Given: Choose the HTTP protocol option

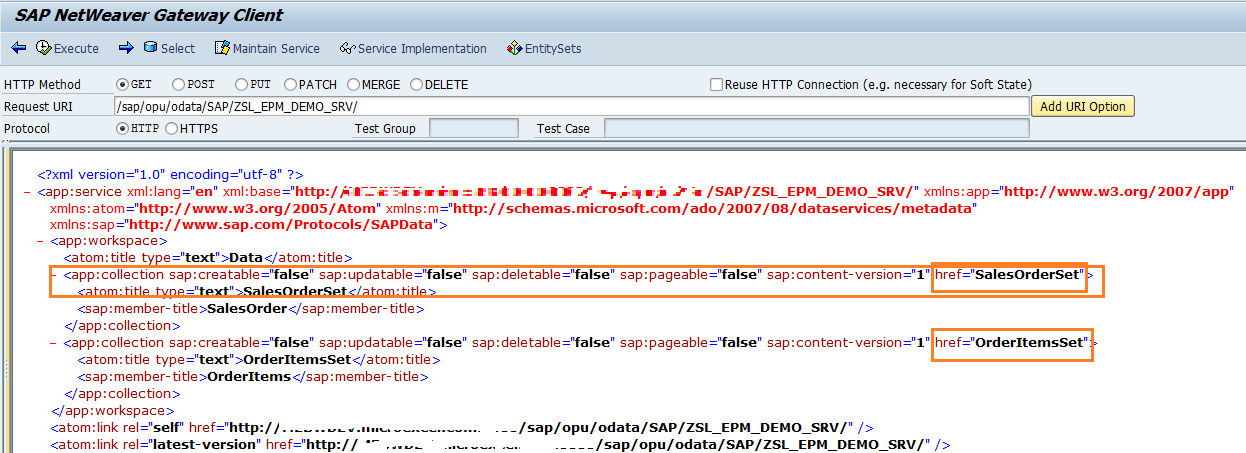Looking at the screenshot, I should coord(123,128).
